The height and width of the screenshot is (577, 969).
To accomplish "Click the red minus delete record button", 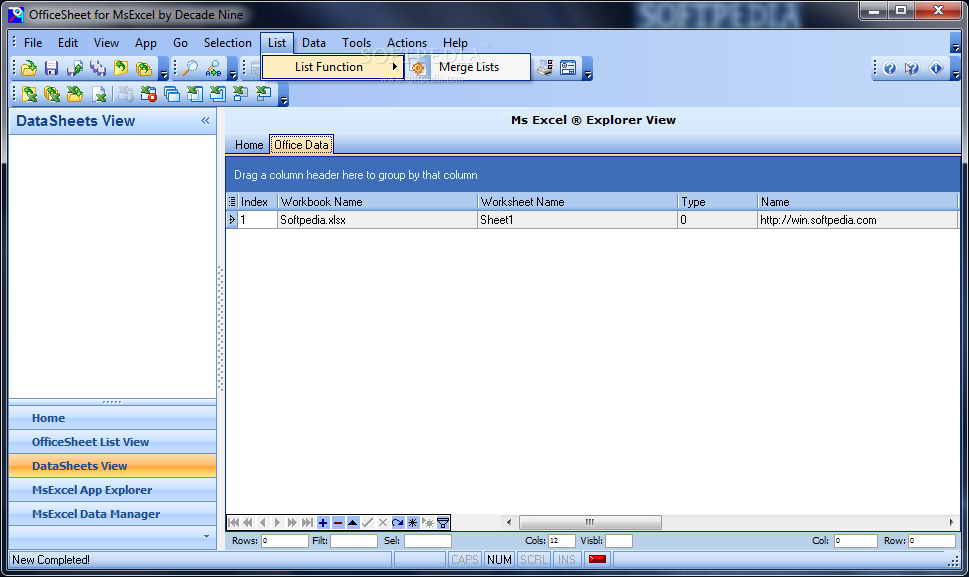I will [x=337, y=523].
